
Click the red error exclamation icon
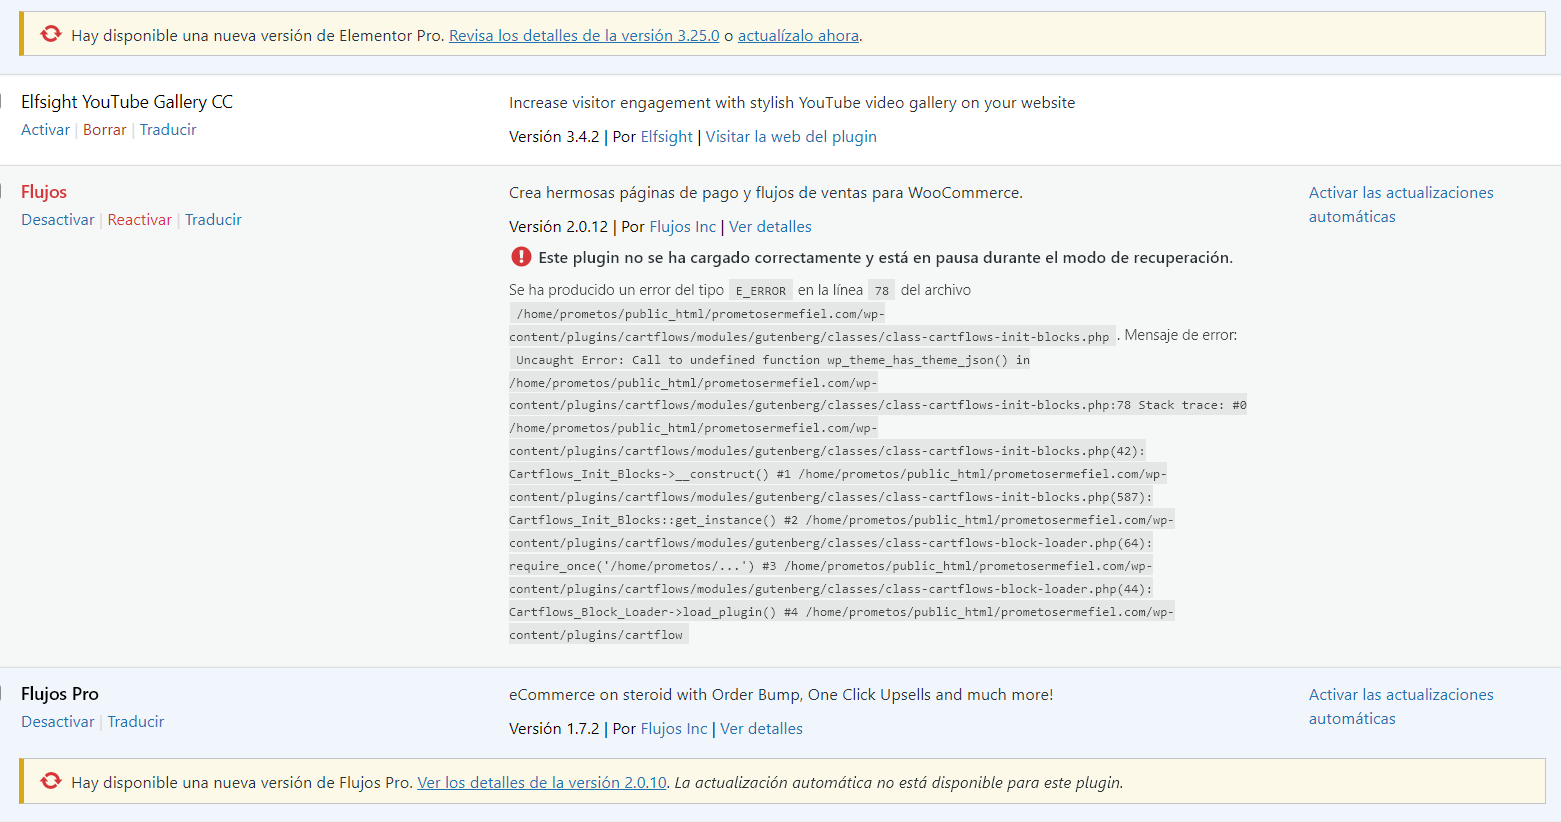[521, 257]
